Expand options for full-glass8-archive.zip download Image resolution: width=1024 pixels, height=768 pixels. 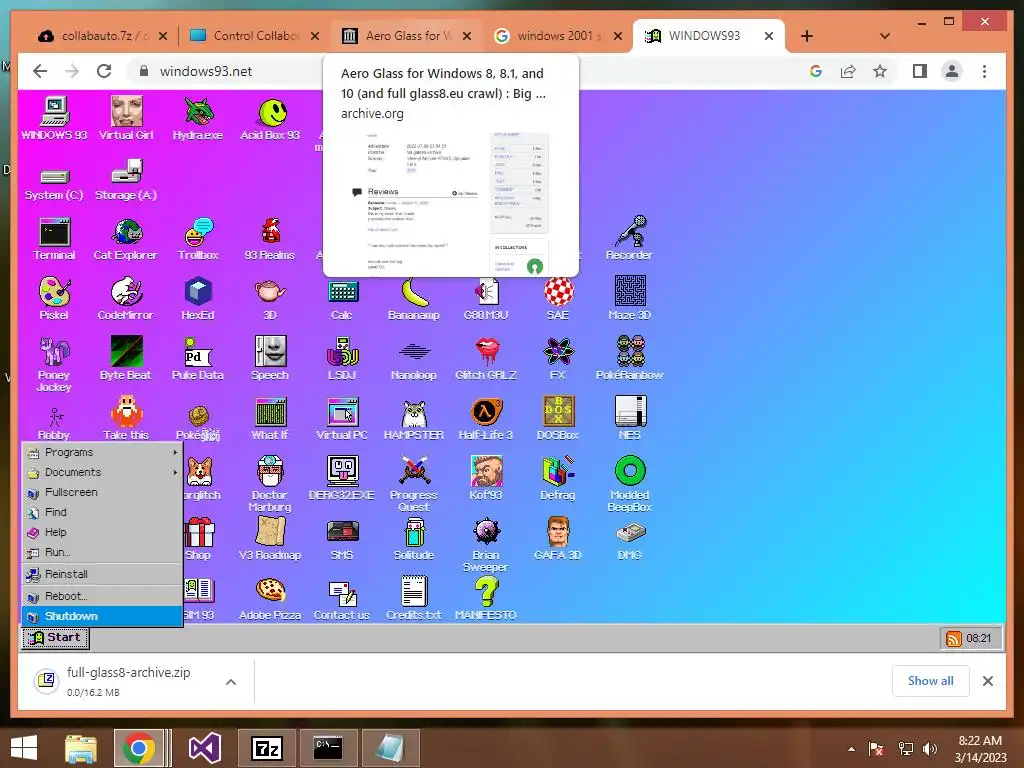[x=231, y=682]
